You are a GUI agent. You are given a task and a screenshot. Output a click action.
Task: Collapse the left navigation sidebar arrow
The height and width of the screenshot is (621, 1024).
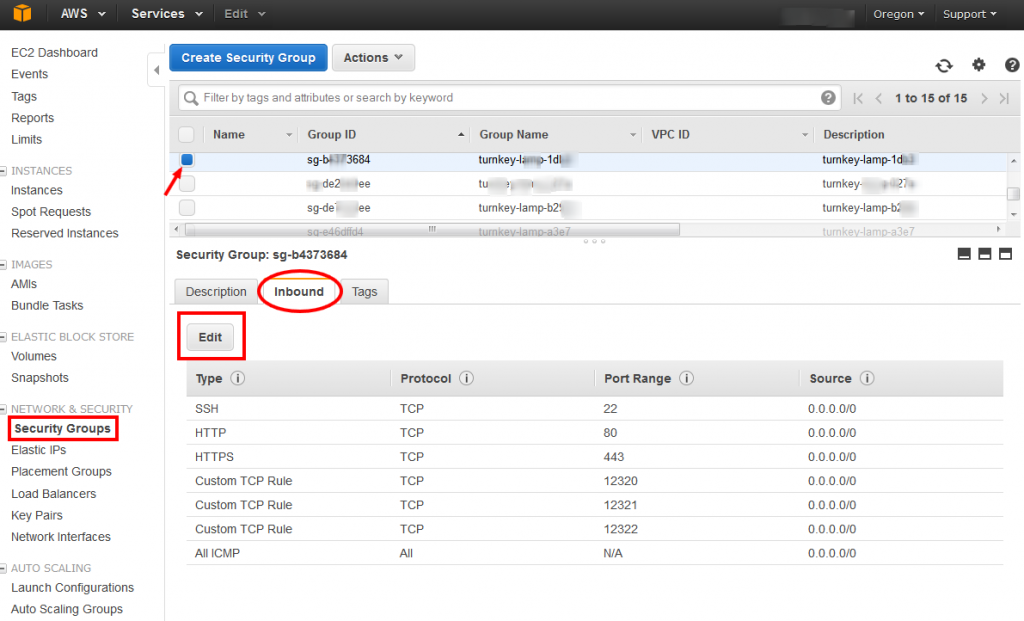click(157, 70)
